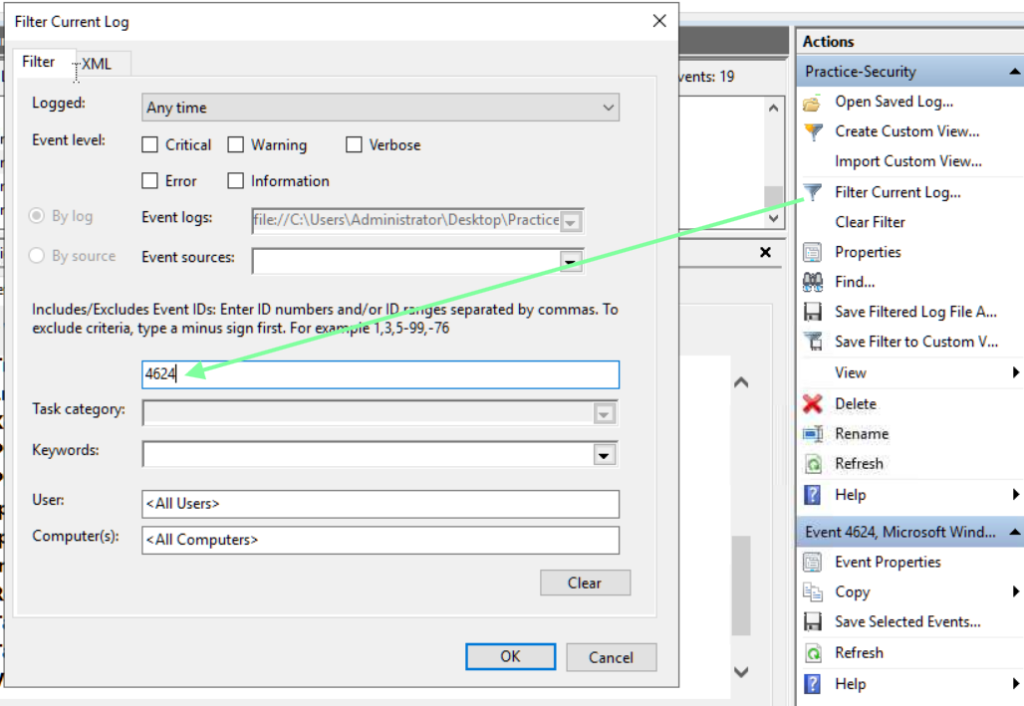Click the Find binoculars icon
The width and height of the screenshot is (1024, 706).
[813, 282]
